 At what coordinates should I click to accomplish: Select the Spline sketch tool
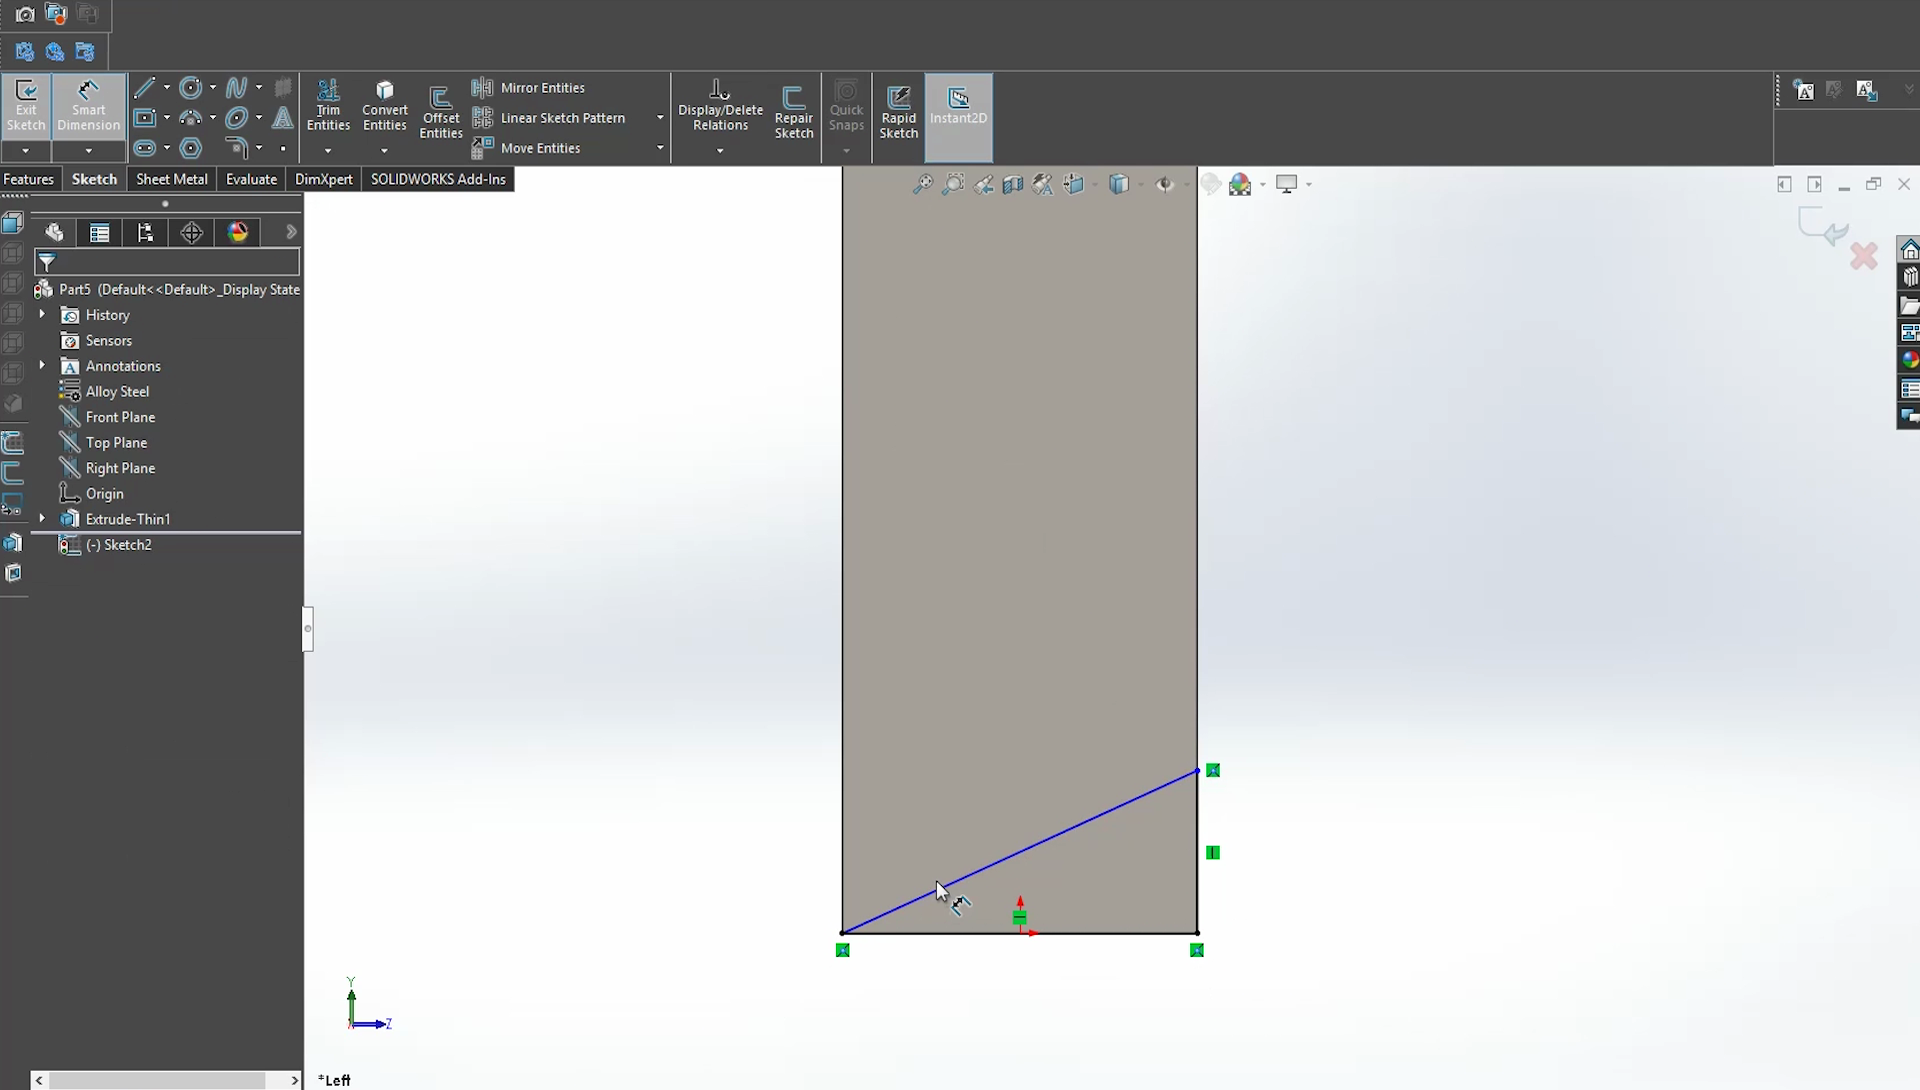tap(237, 88)
